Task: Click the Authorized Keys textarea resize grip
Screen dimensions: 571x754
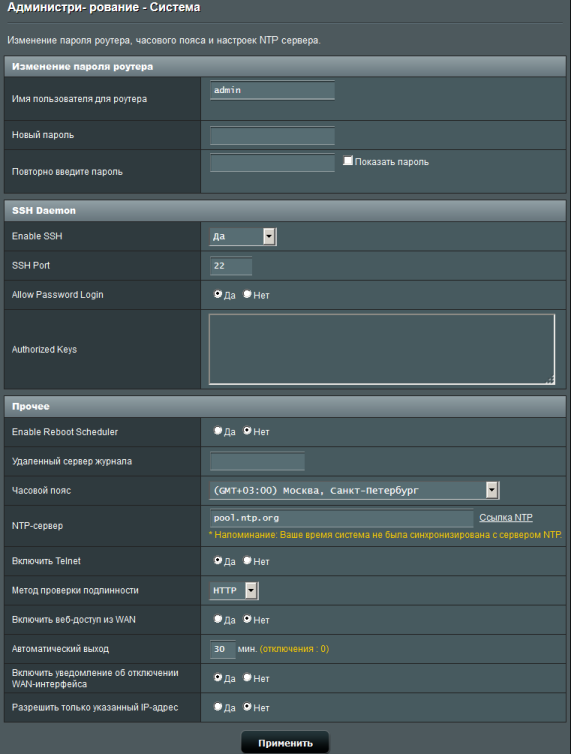Action: pyautogui.click(x=550, y=380)
